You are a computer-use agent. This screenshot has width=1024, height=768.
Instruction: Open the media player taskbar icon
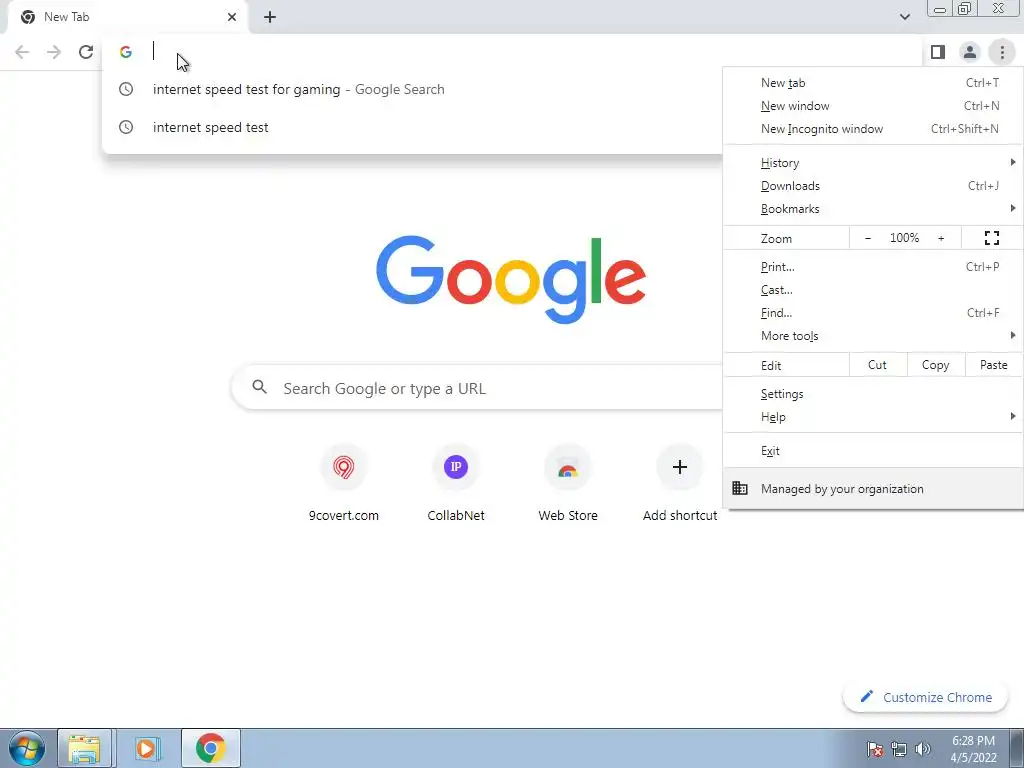[148, 748]
